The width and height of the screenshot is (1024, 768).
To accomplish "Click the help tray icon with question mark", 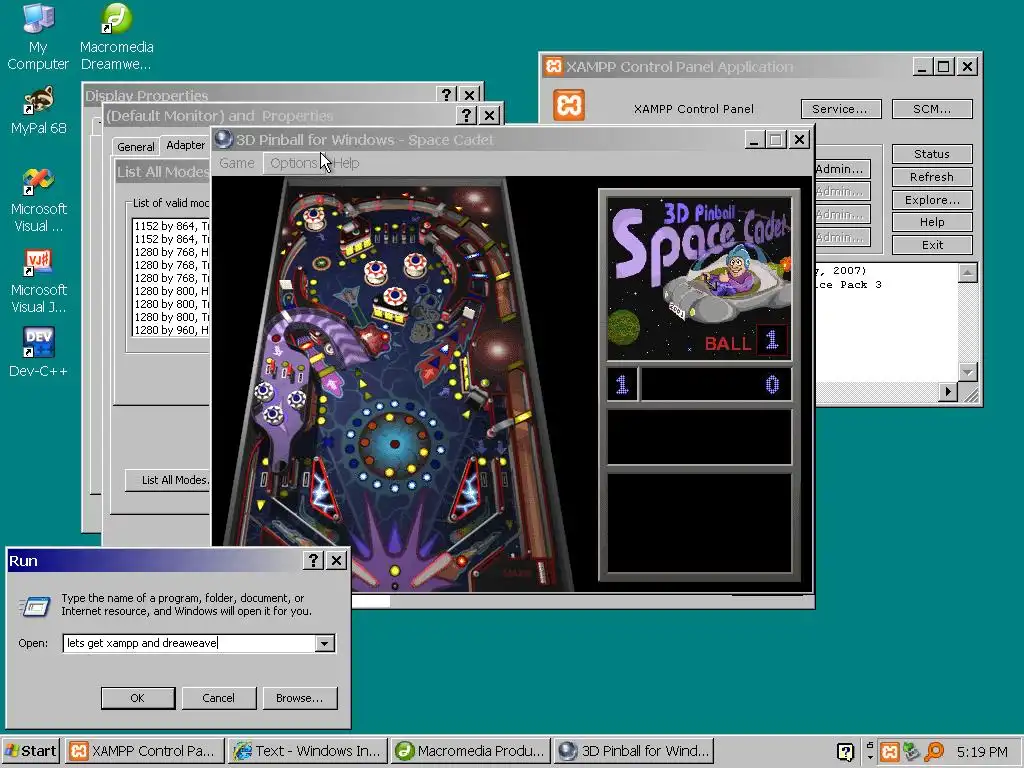I will click(x=845, y=752).
